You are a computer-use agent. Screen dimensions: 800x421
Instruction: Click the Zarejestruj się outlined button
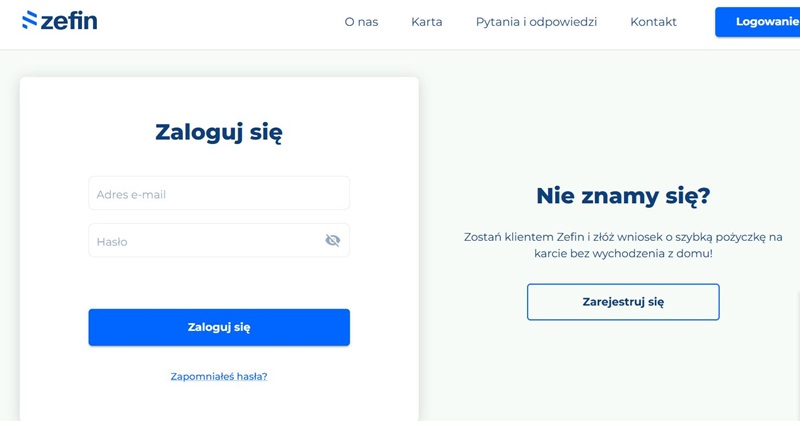pos(623,301)
